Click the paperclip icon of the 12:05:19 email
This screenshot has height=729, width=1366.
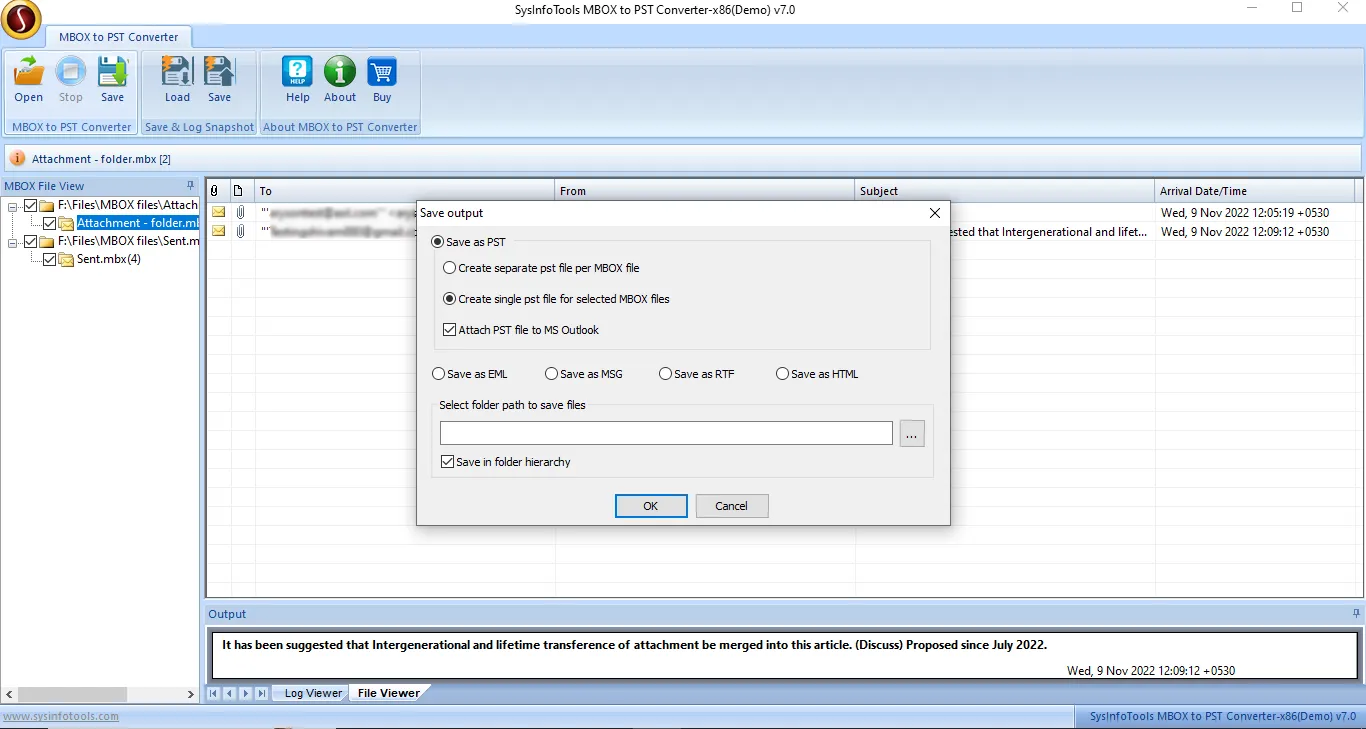(241, 212)
